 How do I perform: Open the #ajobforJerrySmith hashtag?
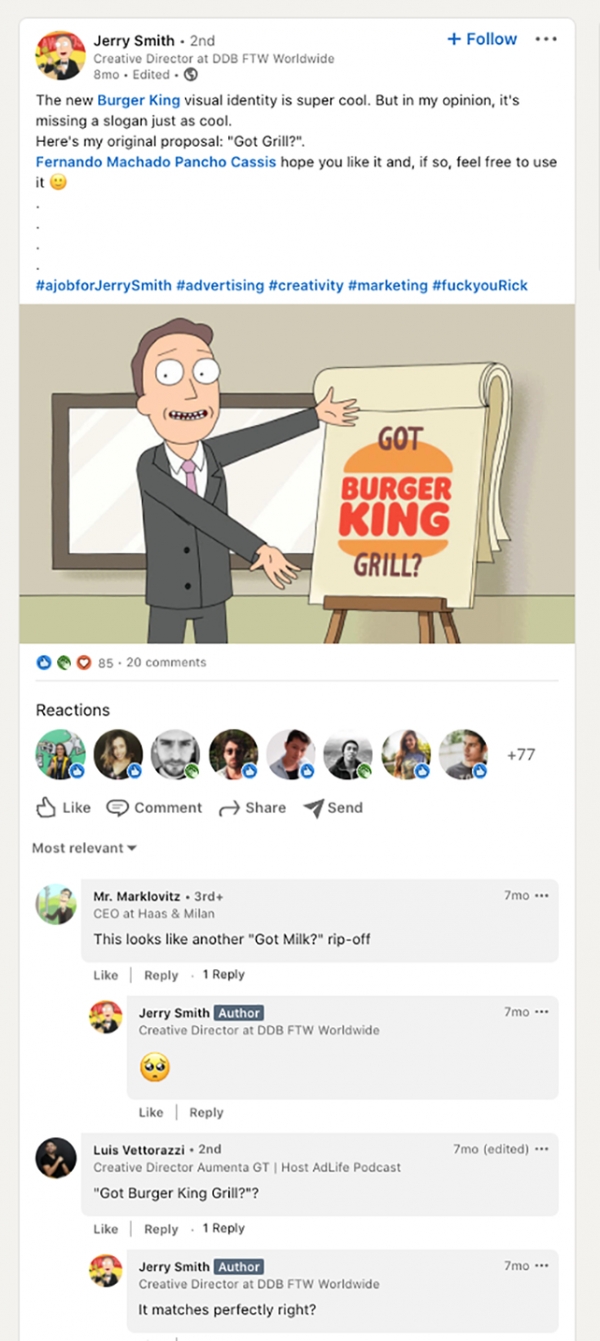point(104,285)
